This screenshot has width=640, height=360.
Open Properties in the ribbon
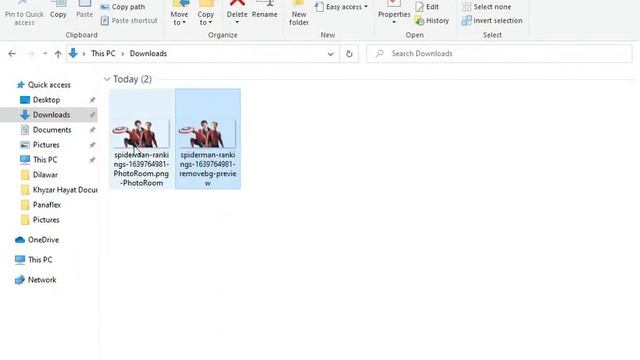point(394,12)
